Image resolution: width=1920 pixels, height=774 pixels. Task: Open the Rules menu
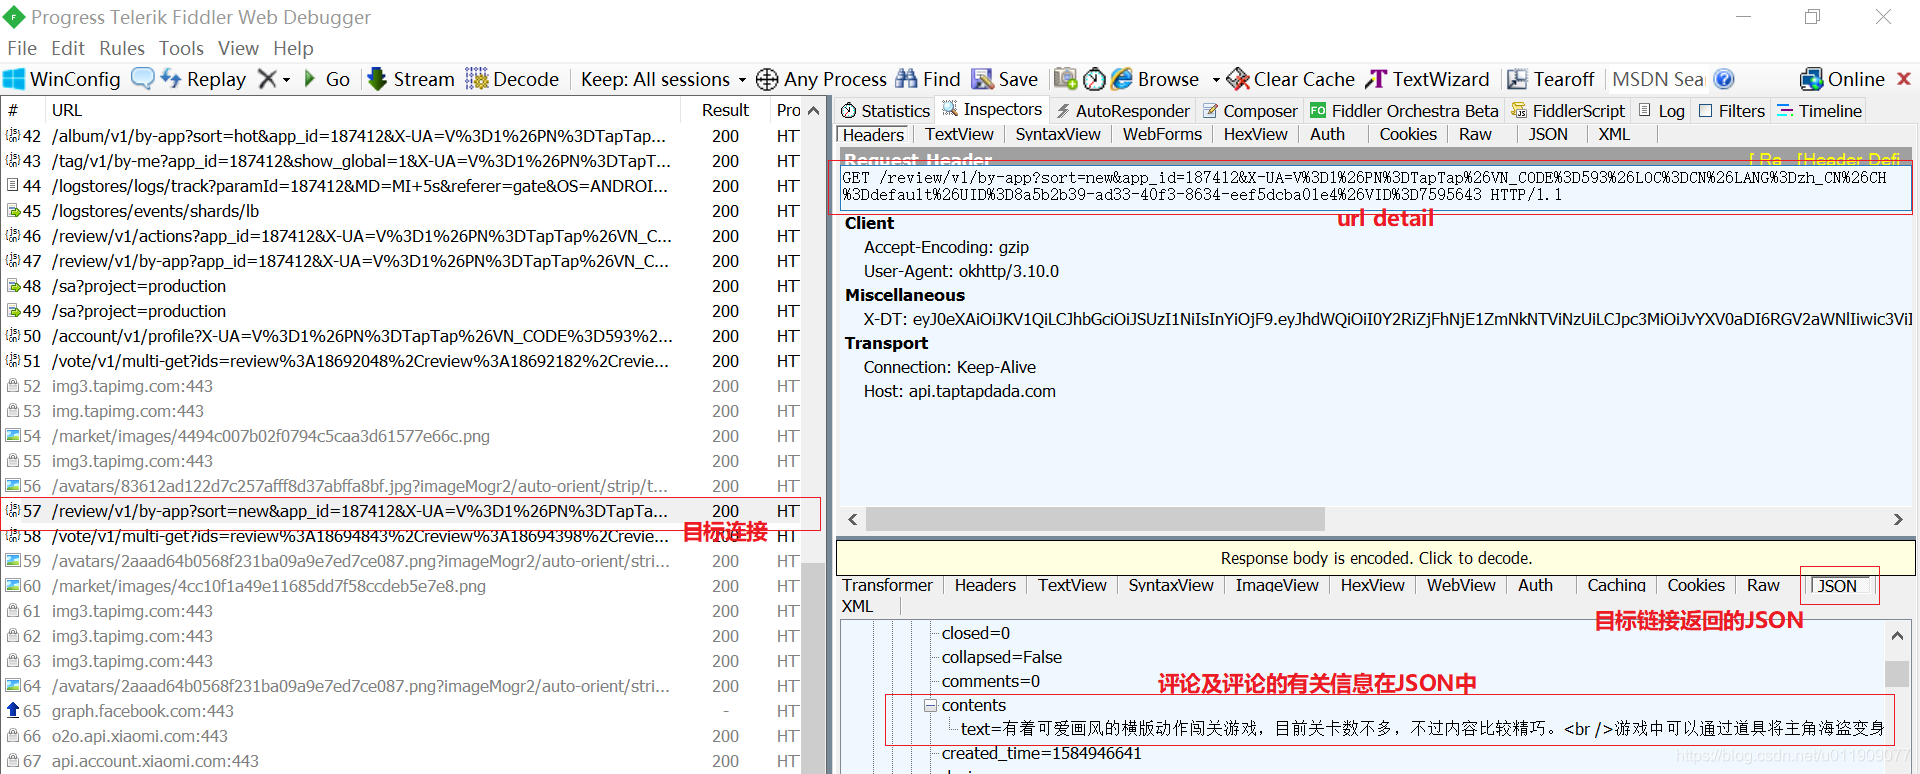122,48
